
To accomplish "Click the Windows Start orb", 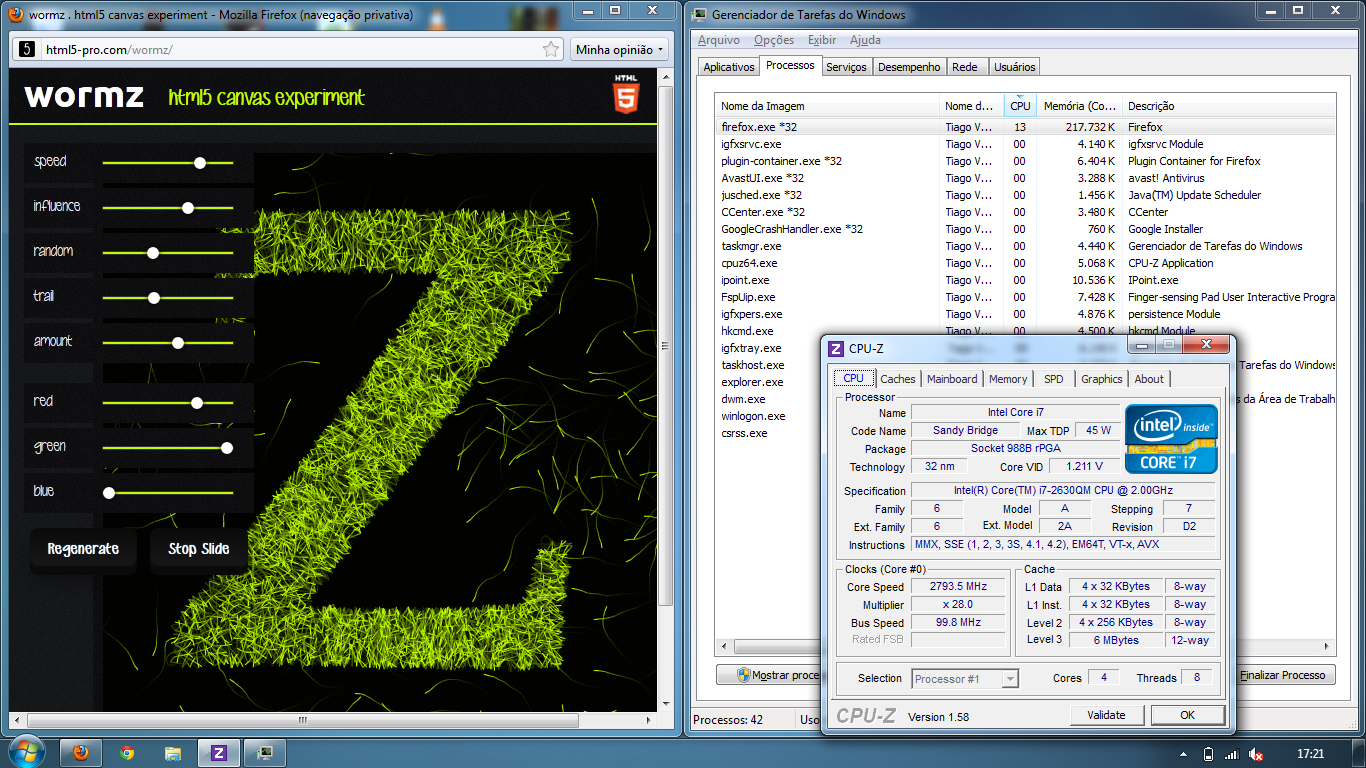I will pyautogui.click(x=25, y=752).
